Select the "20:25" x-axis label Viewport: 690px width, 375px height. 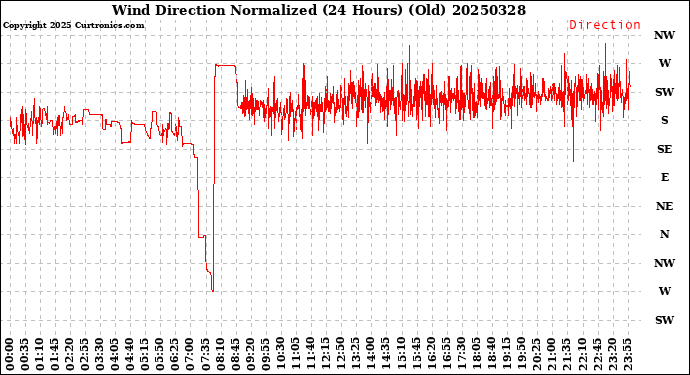point(536,354)
